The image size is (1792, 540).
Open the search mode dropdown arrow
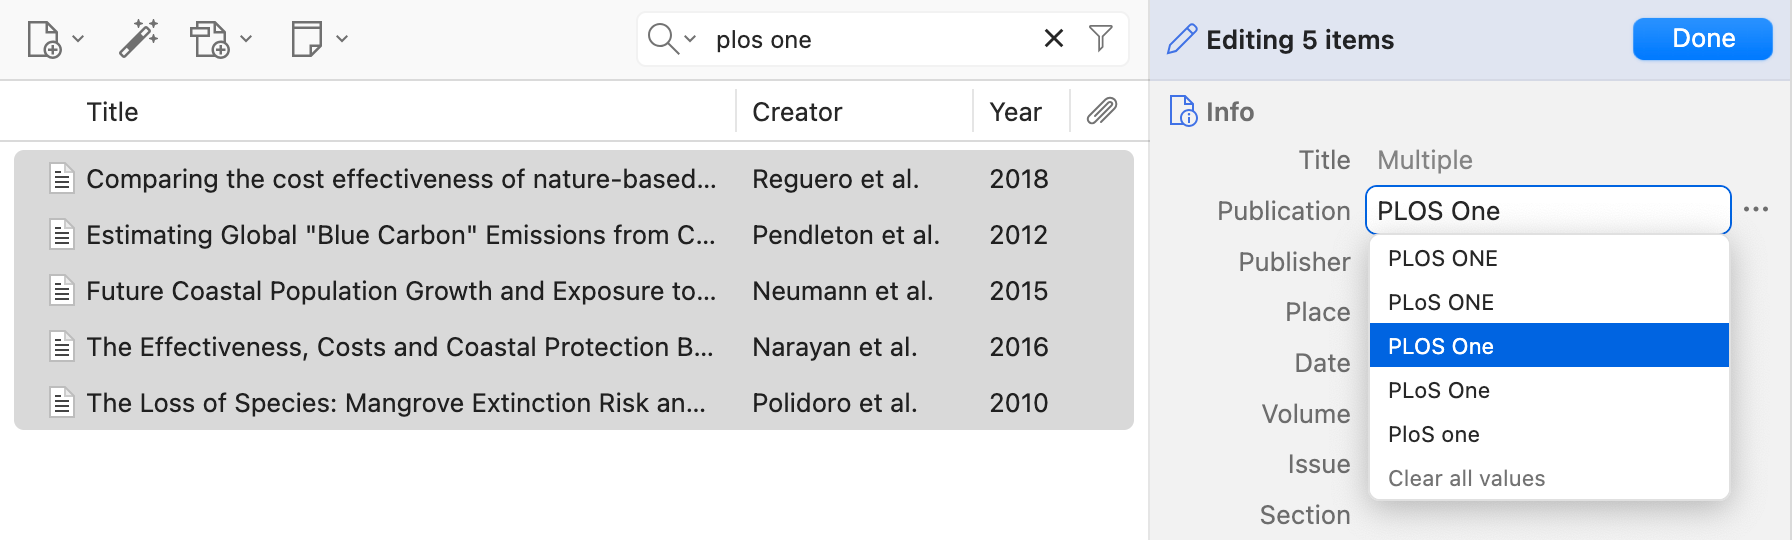click(x=690, y=39)
